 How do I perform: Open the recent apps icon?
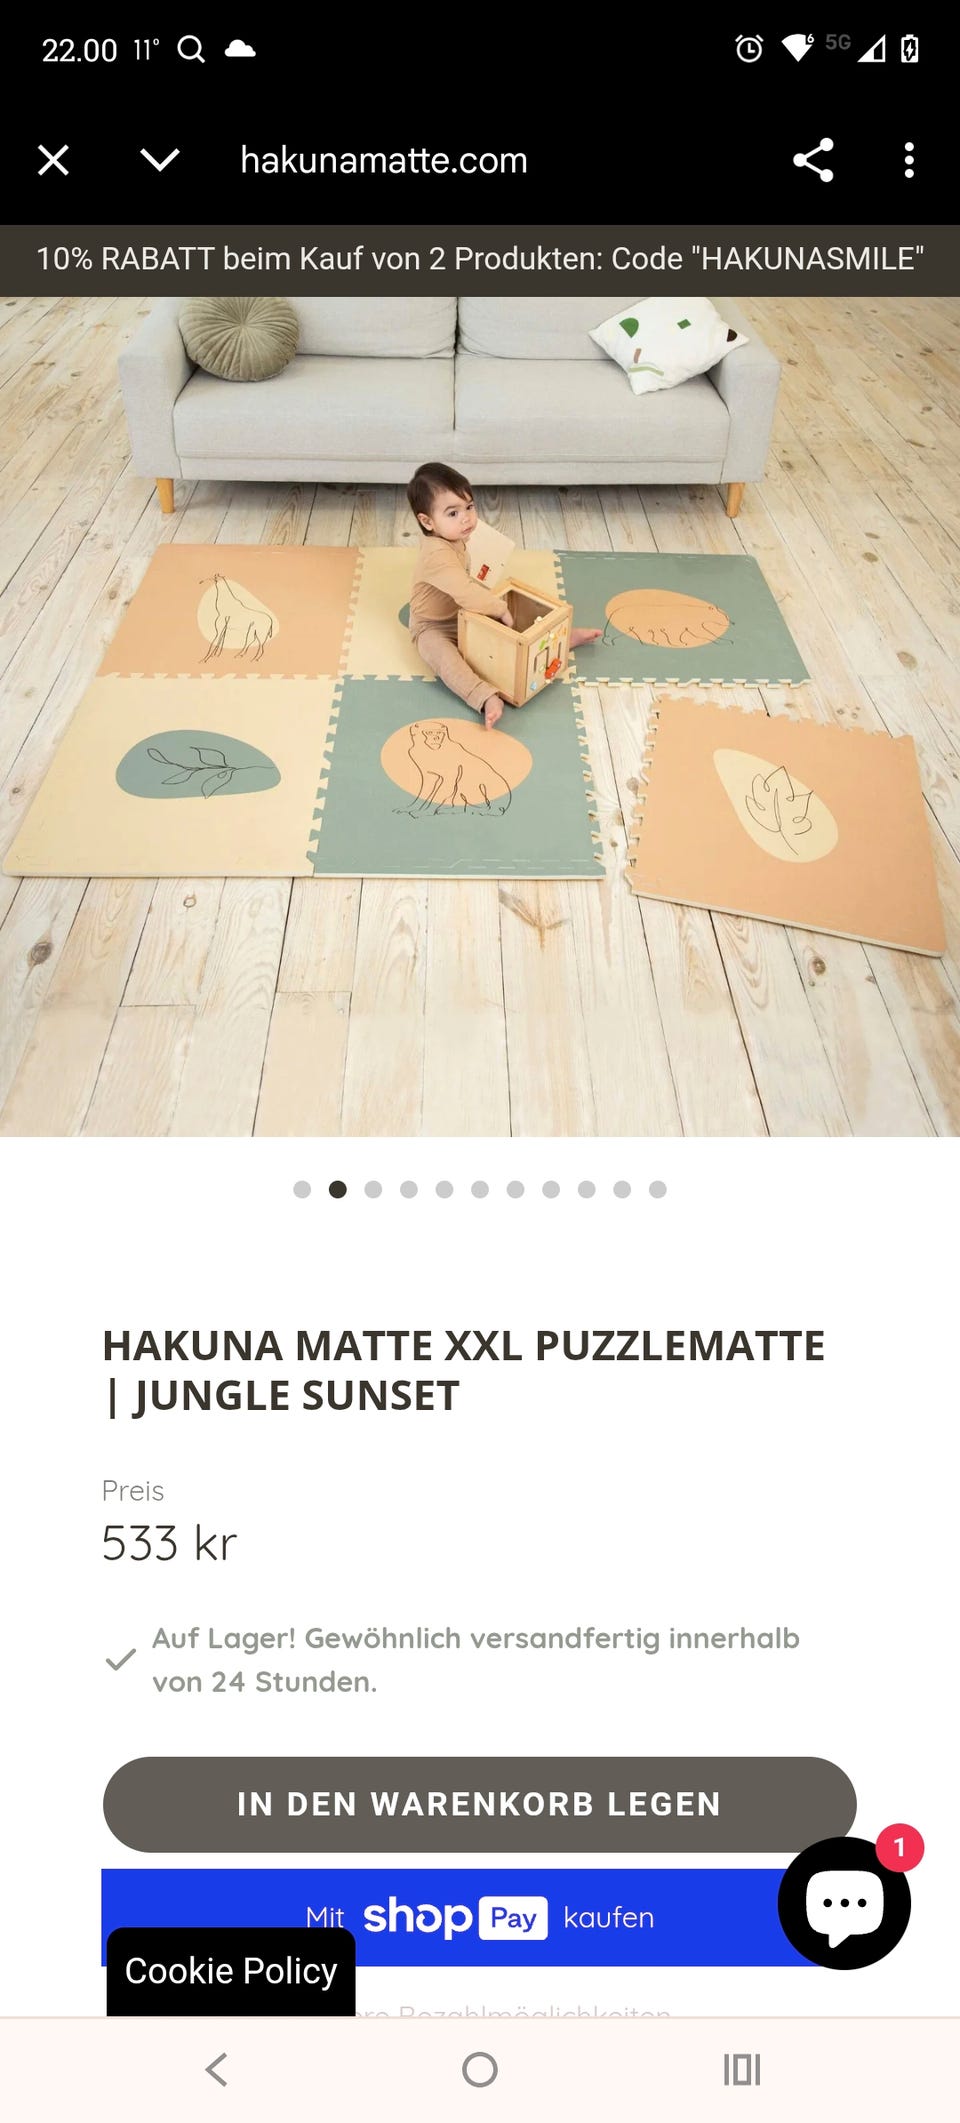point(742,2069)
